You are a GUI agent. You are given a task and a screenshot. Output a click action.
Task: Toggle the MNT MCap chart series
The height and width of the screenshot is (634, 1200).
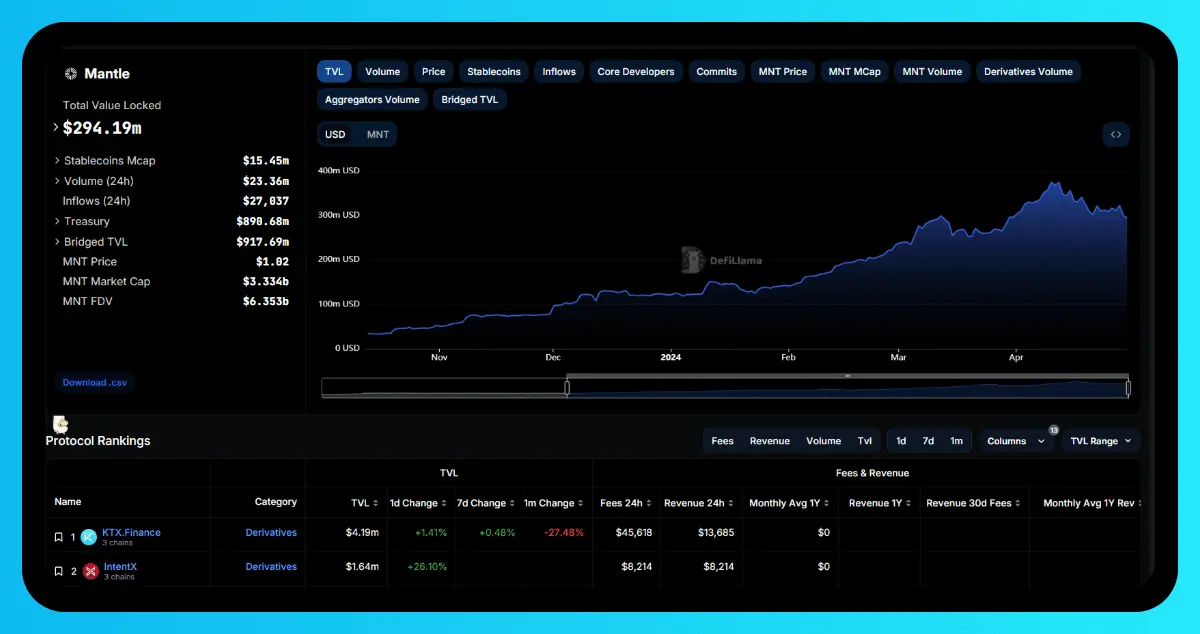(855, 72)
